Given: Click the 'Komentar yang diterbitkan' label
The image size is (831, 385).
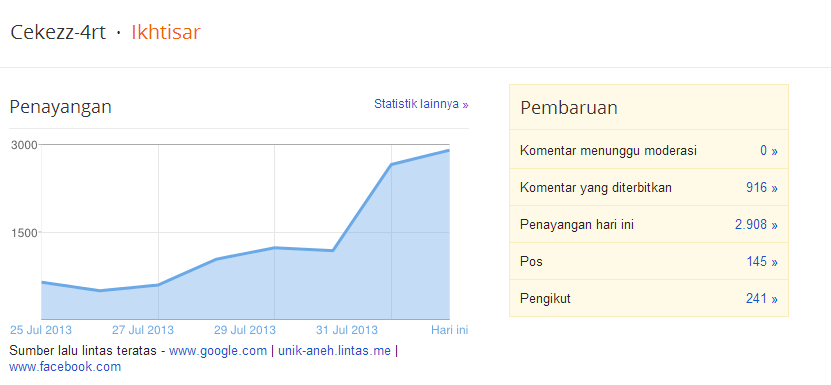Looking at the screenshot, I should [x=596, y=188].
